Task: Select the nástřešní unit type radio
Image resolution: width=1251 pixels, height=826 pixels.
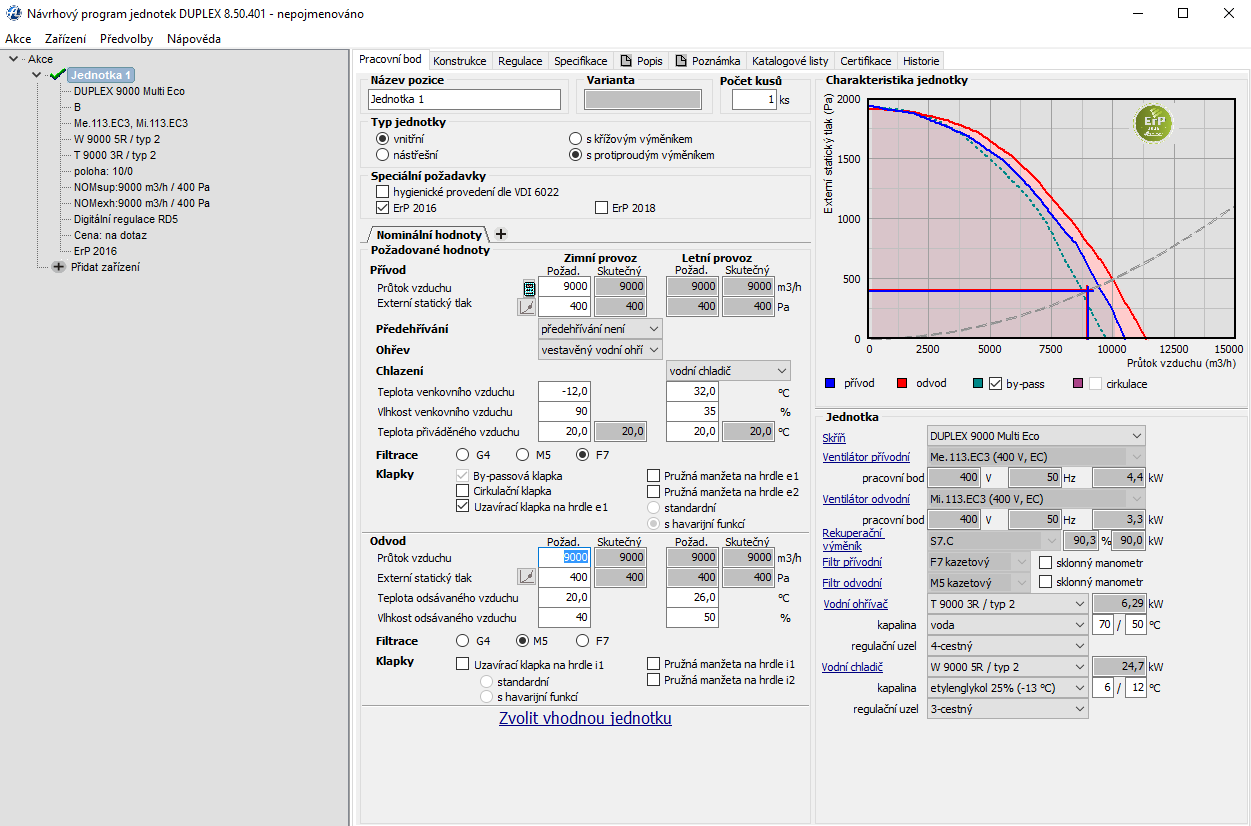Action: [382, 155]
